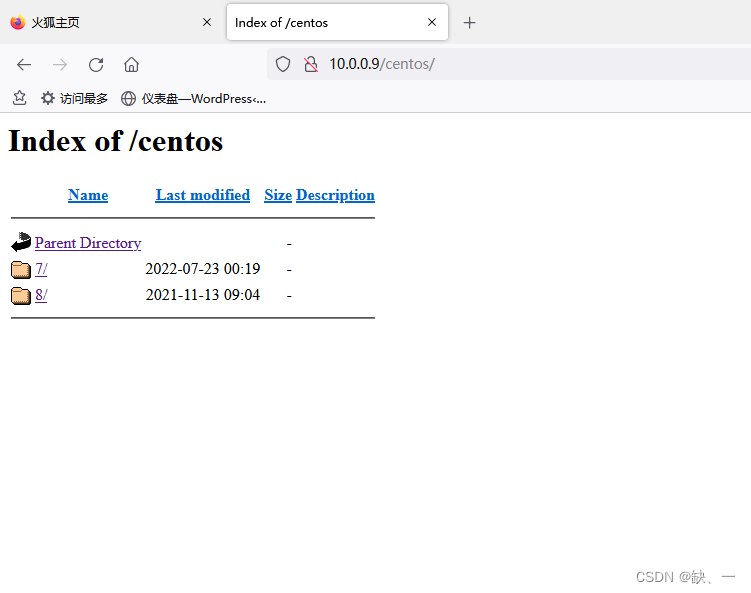The height and width of the screenshot is (593, 751).
Task: Click the browser Back arrow
Action: [x=23, y=65]
